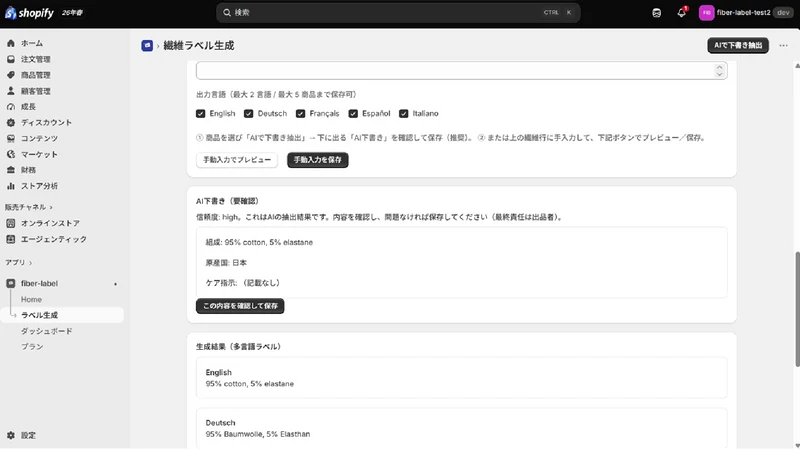The image size is (800, 450).
Task: Open ストア分析 in the sidebar
Action: 39,186
